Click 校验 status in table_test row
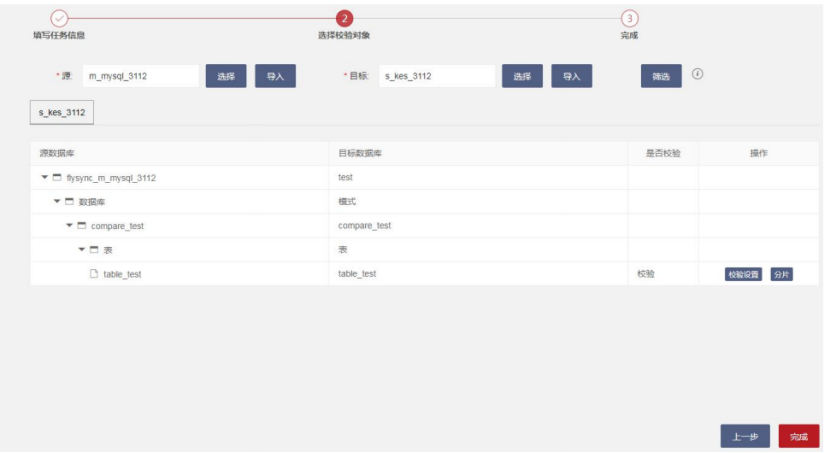Viewport: 831px width, 453px height. (646, 274)
